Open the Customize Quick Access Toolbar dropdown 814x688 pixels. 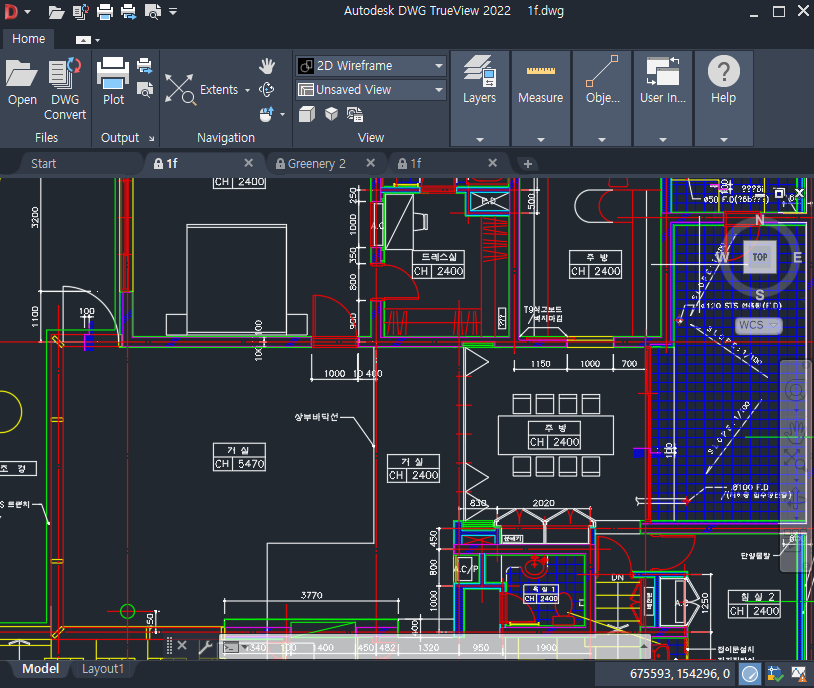(x=173, y=11)
